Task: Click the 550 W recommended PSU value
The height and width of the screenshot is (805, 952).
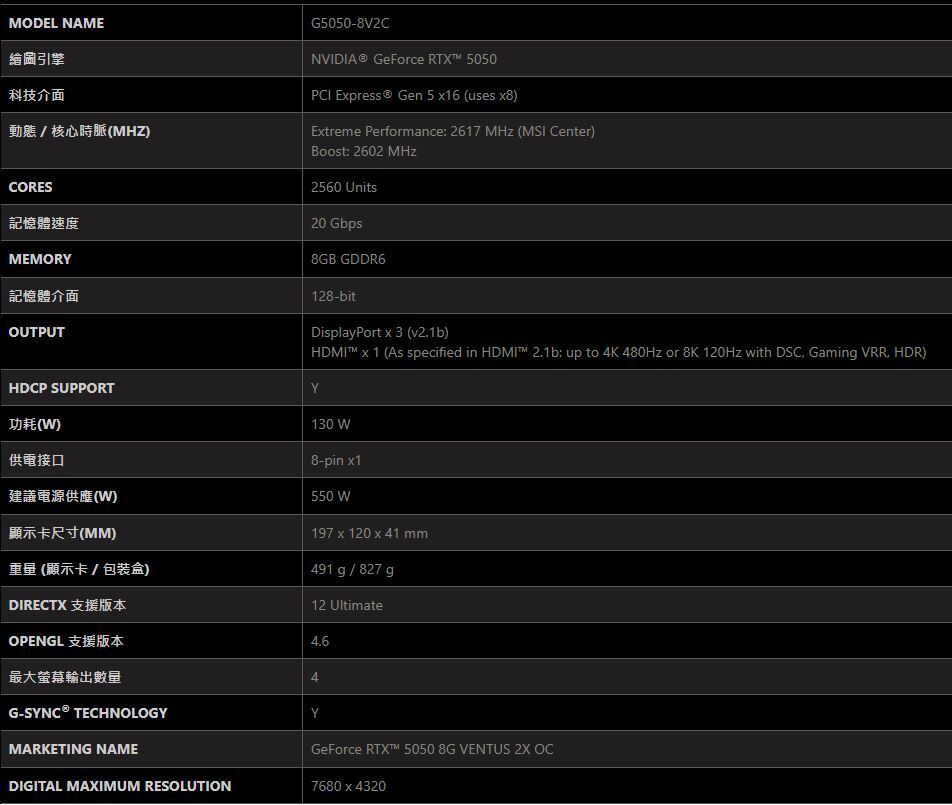Action: (x=330, y=496)
